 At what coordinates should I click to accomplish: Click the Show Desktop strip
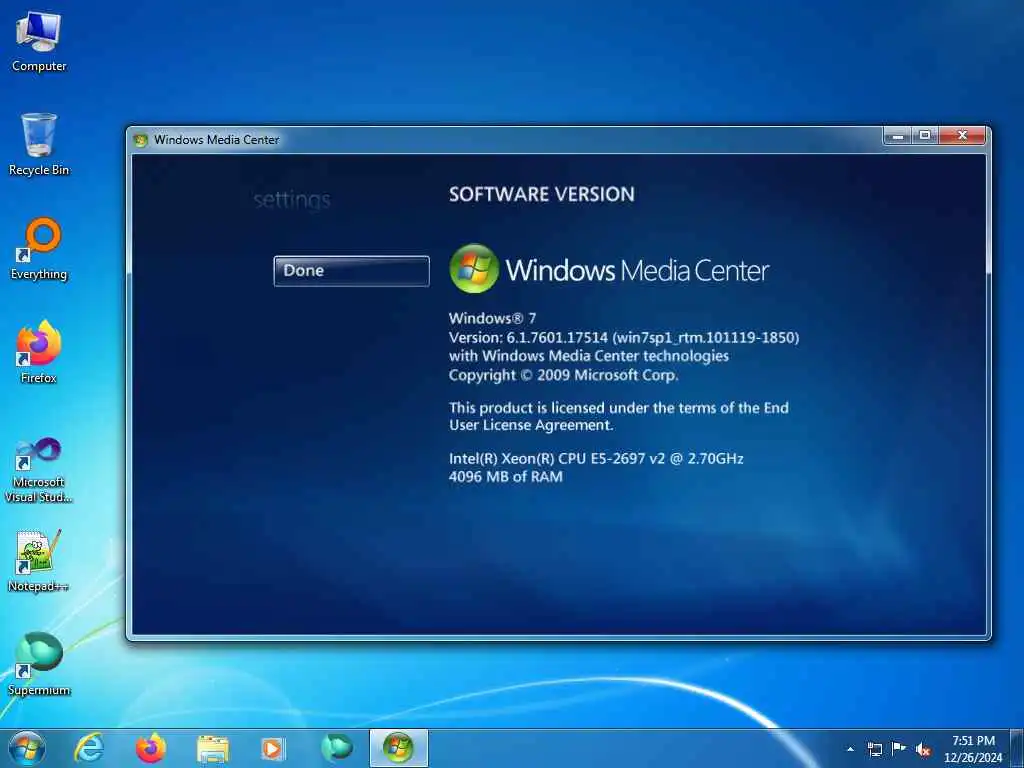[x=1017, y=748]
